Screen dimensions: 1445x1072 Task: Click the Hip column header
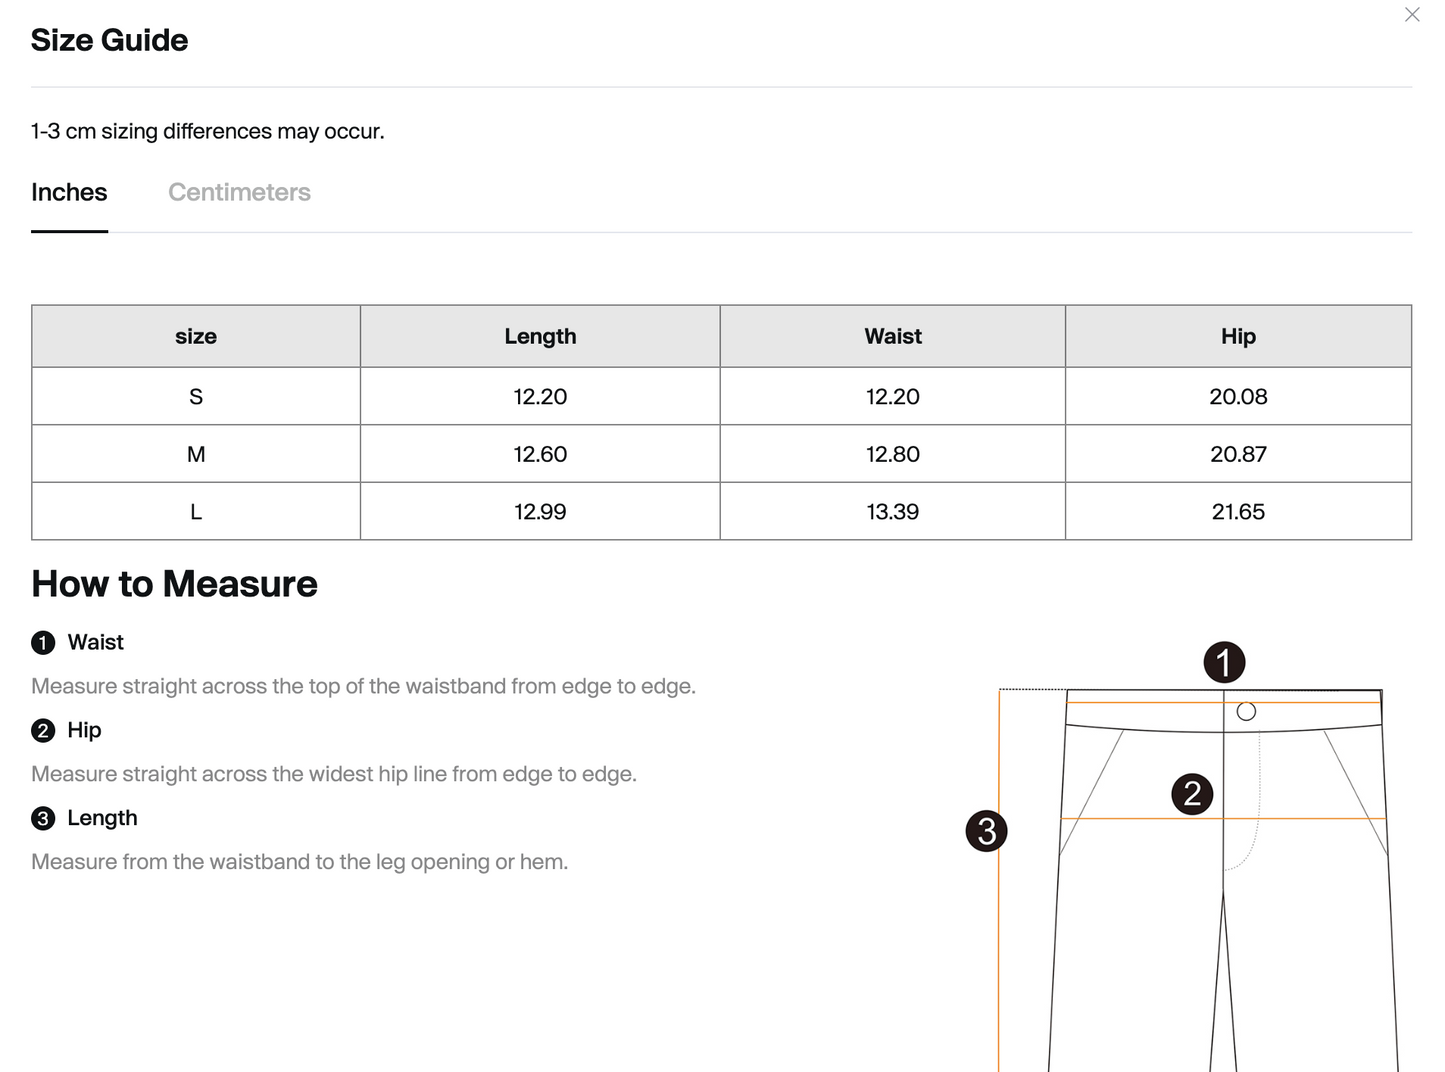pos(1238,336)
